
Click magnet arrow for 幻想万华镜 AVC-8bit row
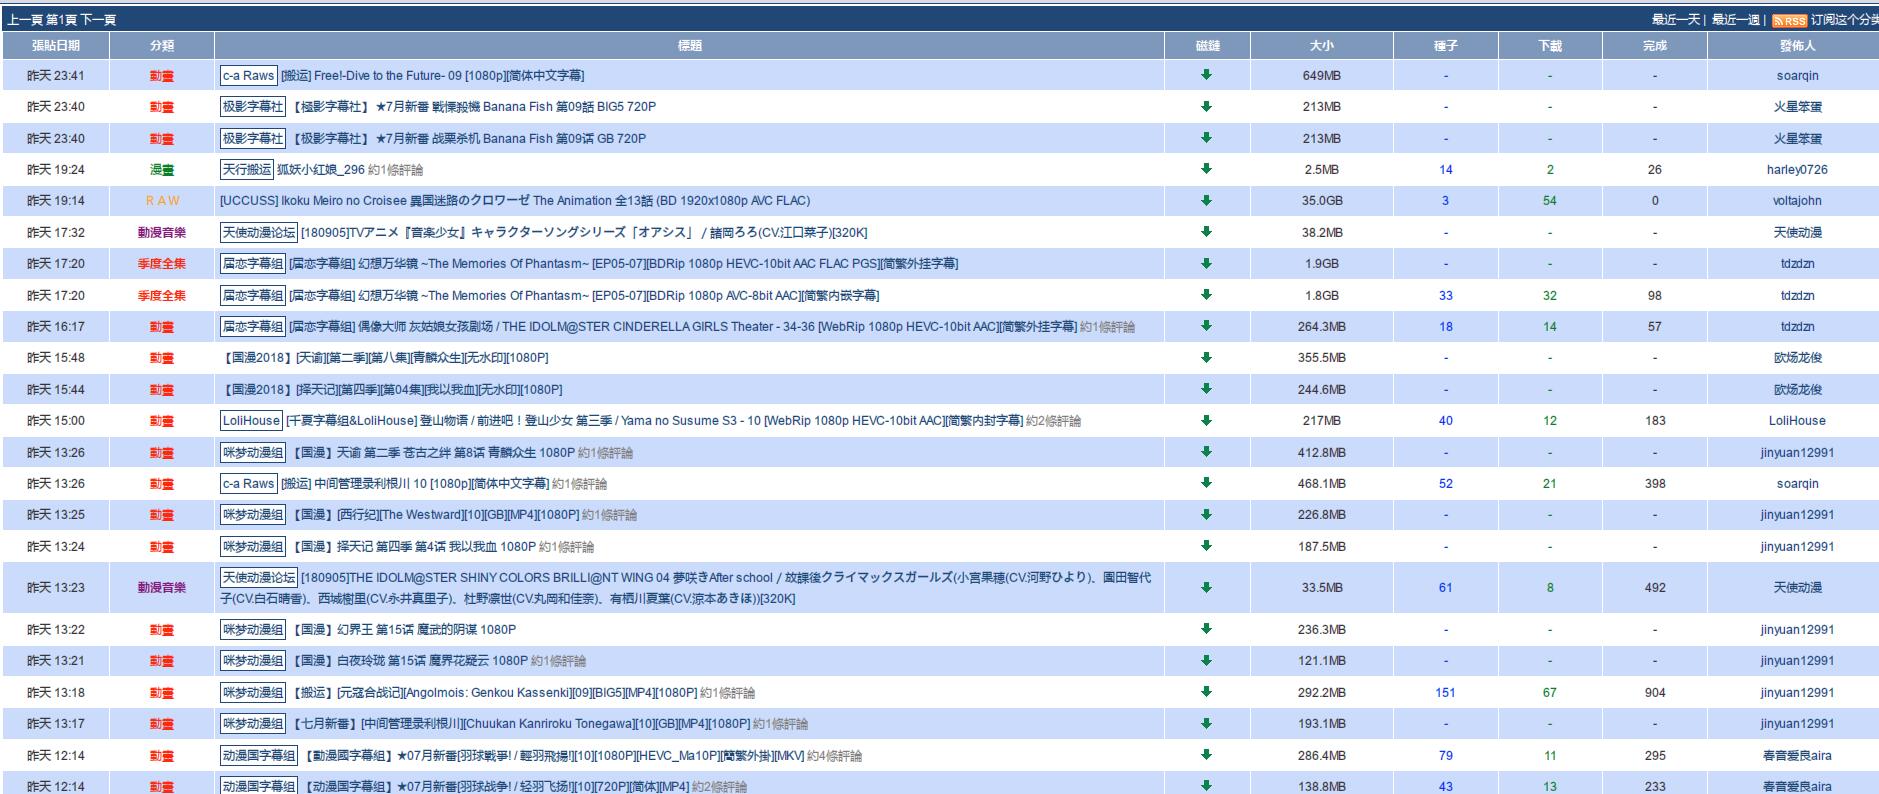pyautogui.click(x=1206, y=295)
